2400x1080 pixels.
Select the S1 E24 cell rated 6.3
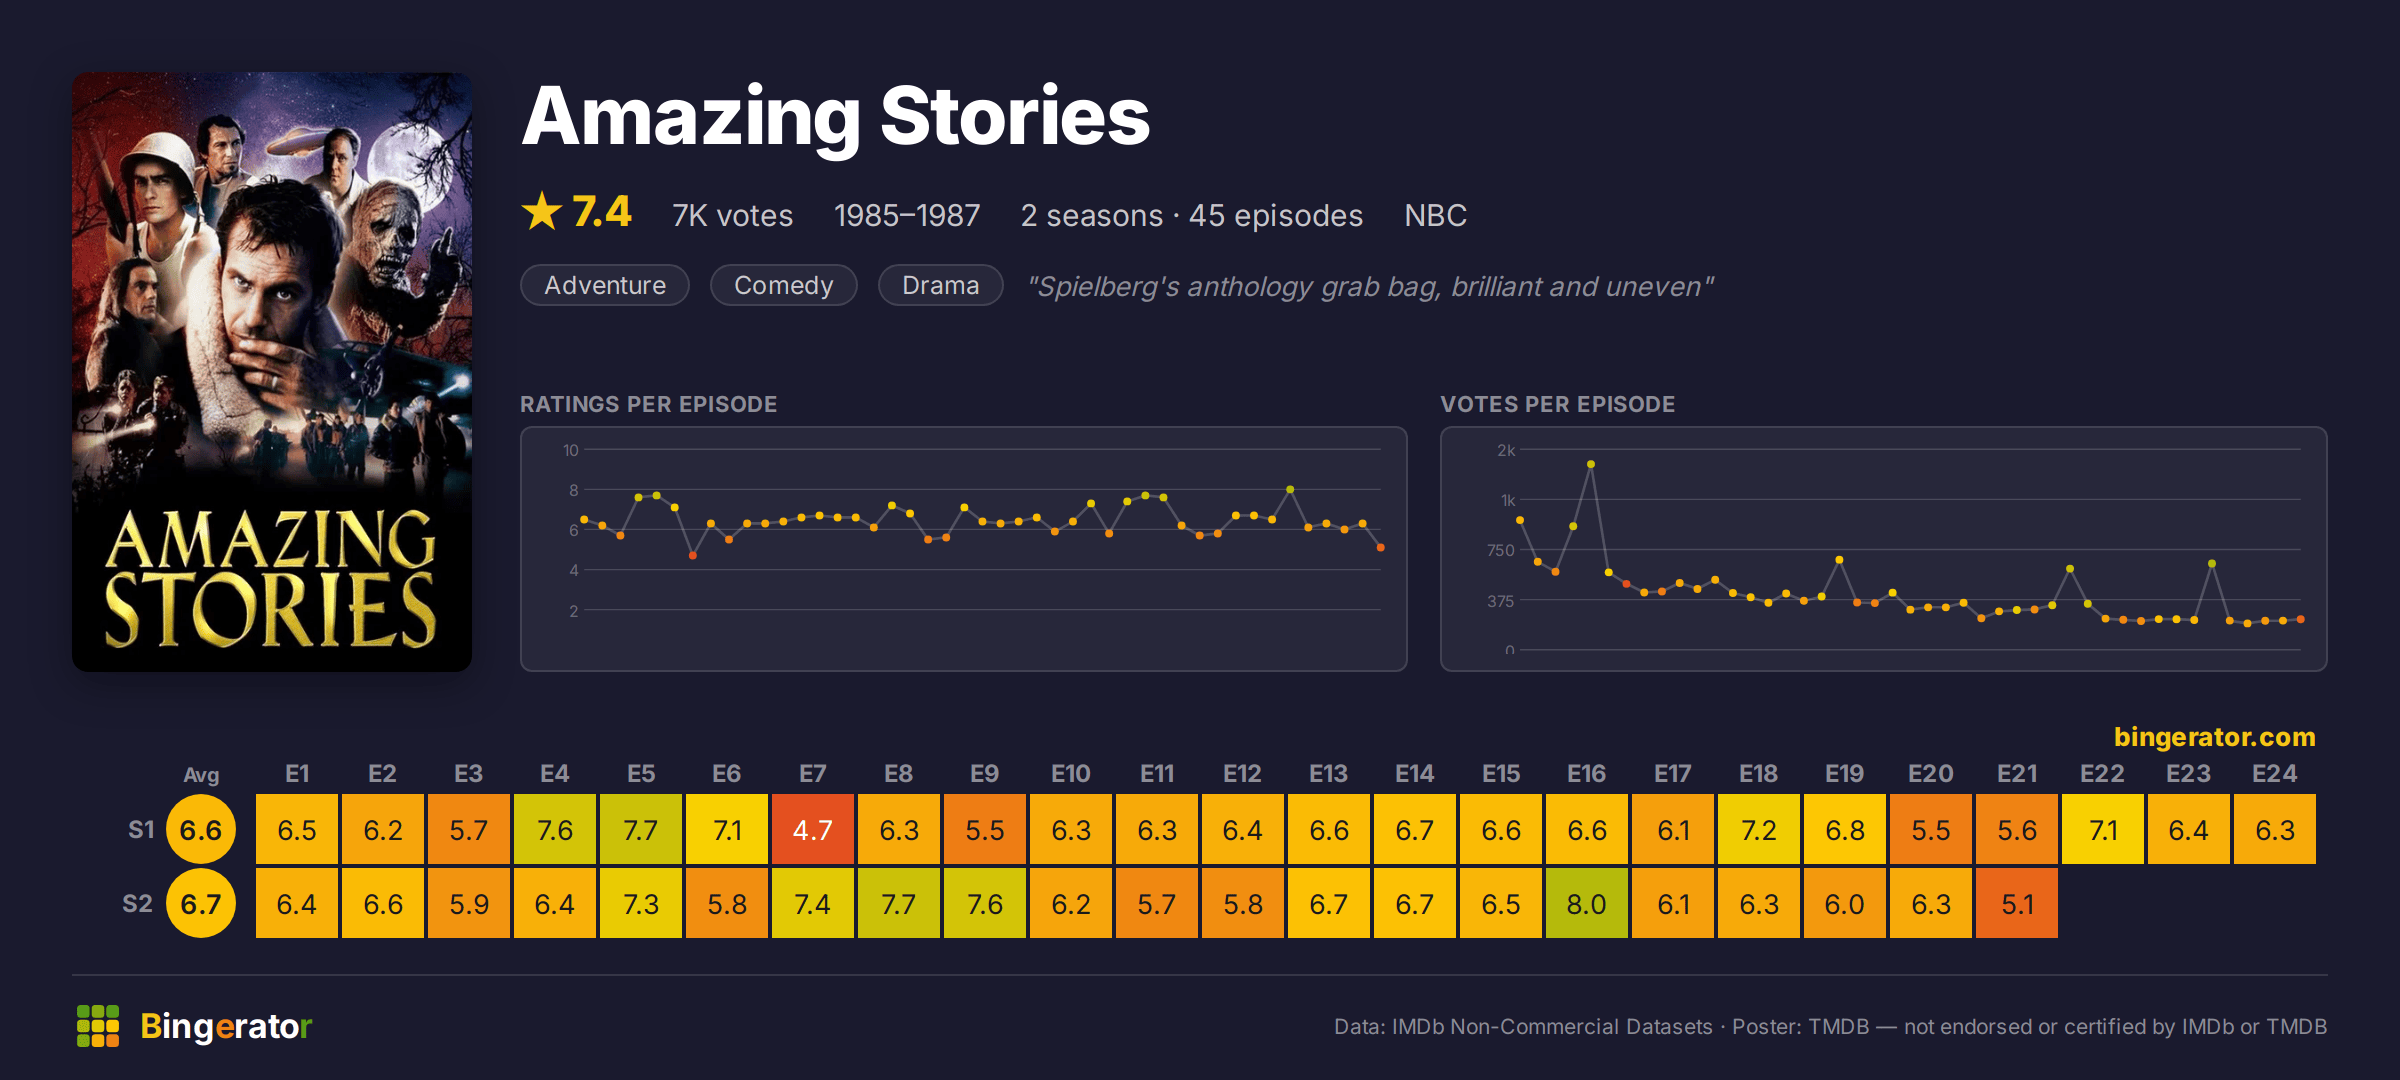2275,830
